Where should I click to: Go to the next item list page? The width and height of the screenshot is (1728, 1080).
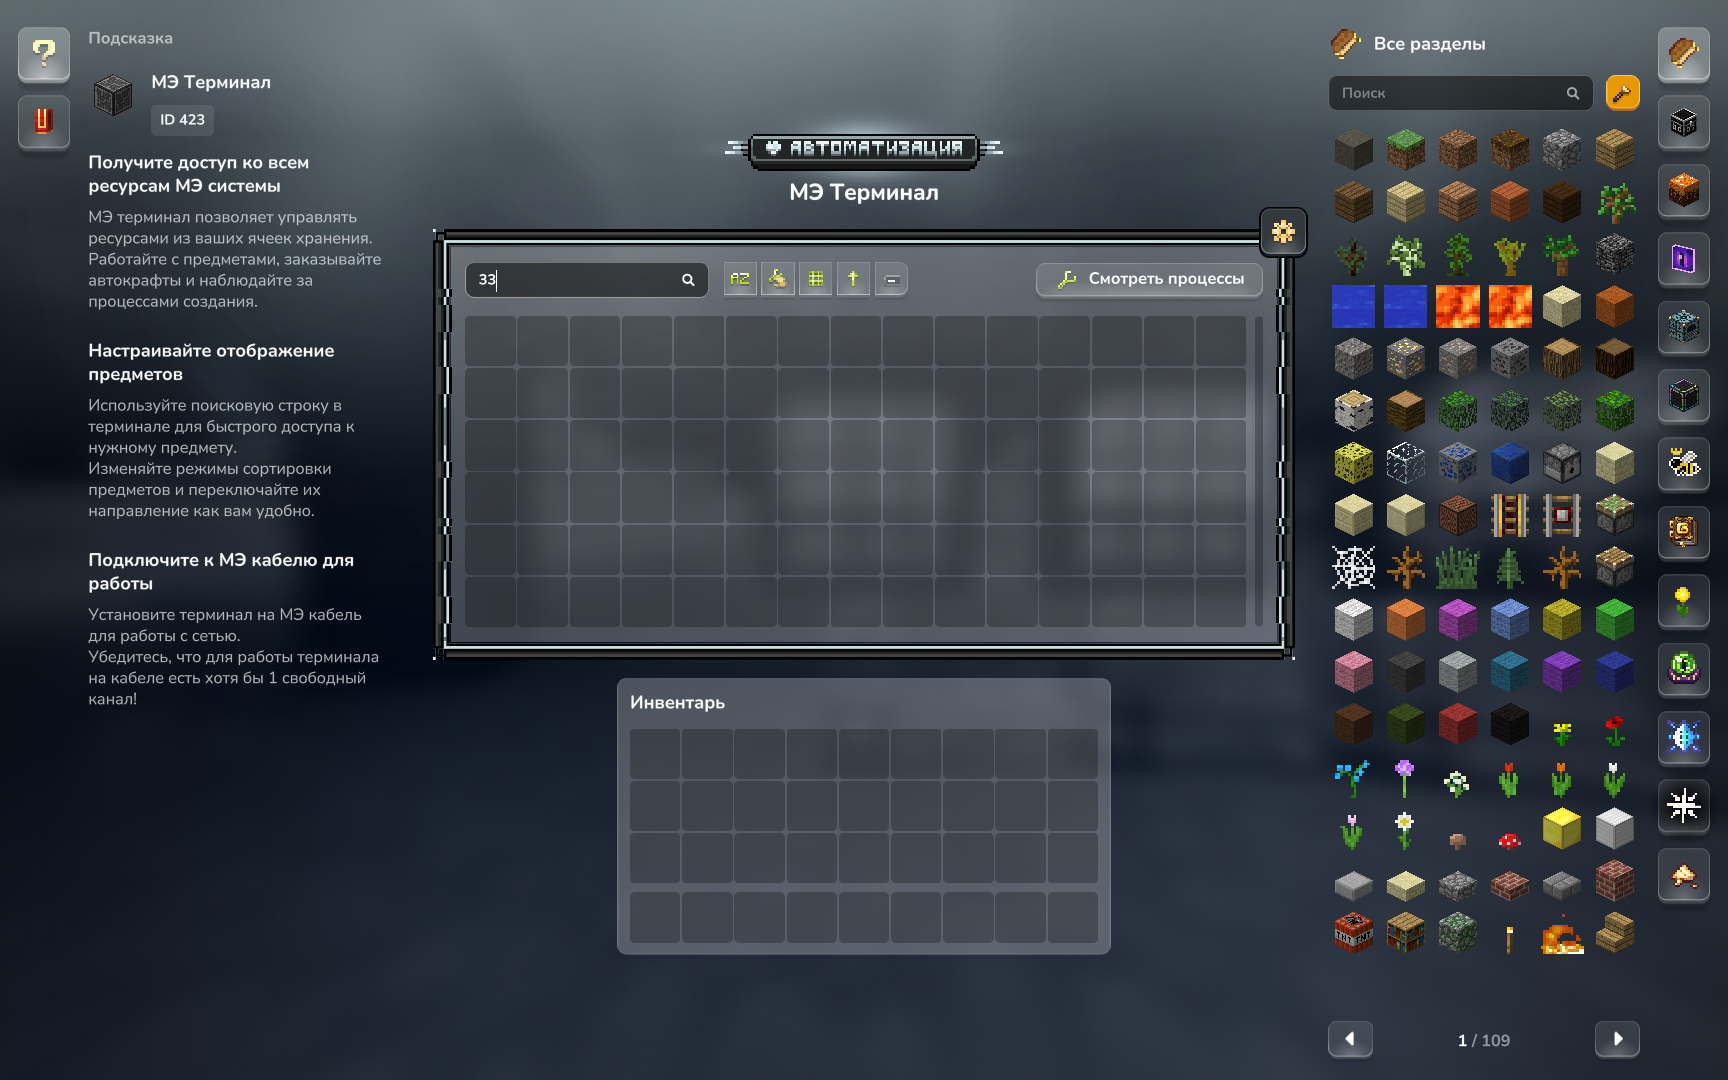[1617, 1039]
